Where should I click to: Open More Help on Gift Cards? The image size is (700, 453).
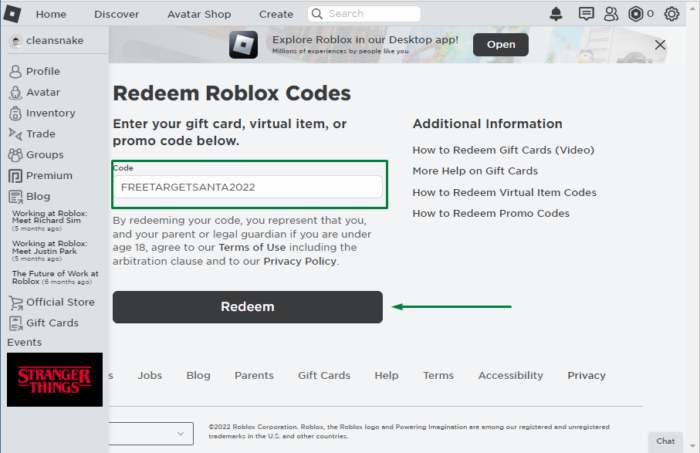click(475, 171)
